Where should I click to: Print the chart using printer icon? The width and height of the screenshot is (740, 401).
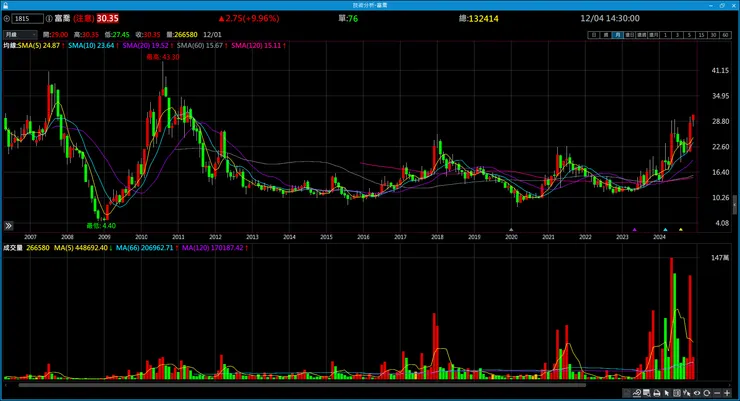[656, 393]
